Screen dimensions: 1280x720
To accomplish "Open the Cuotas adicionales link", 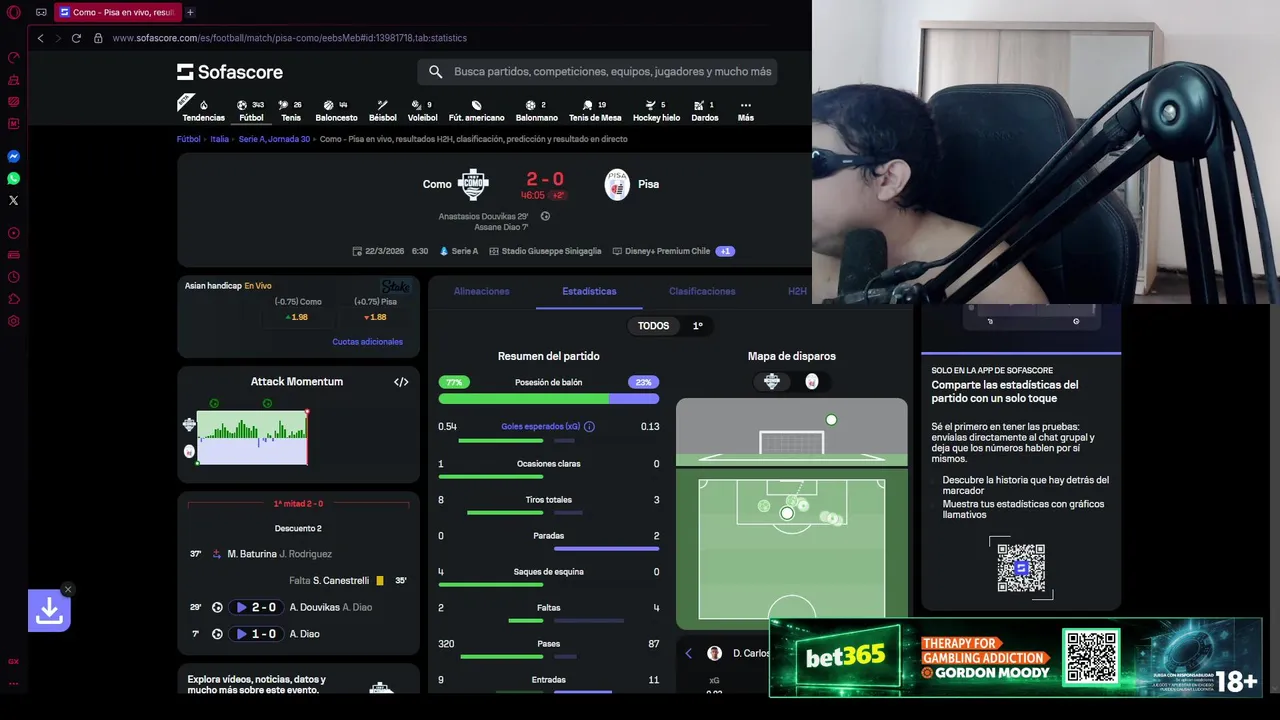I will point(367,342).
